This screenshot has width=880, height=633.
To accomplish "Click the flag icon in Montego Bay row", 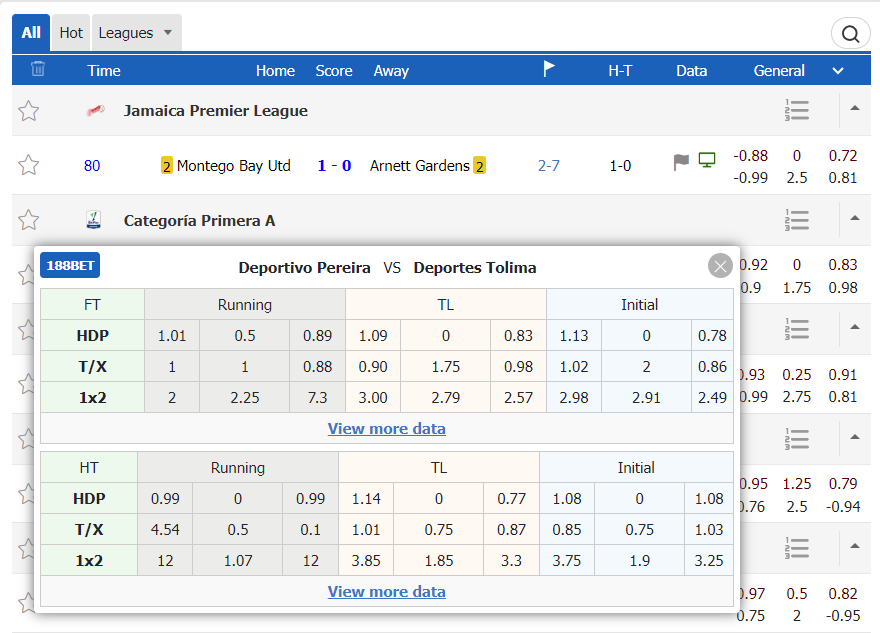I will point(681,162).
